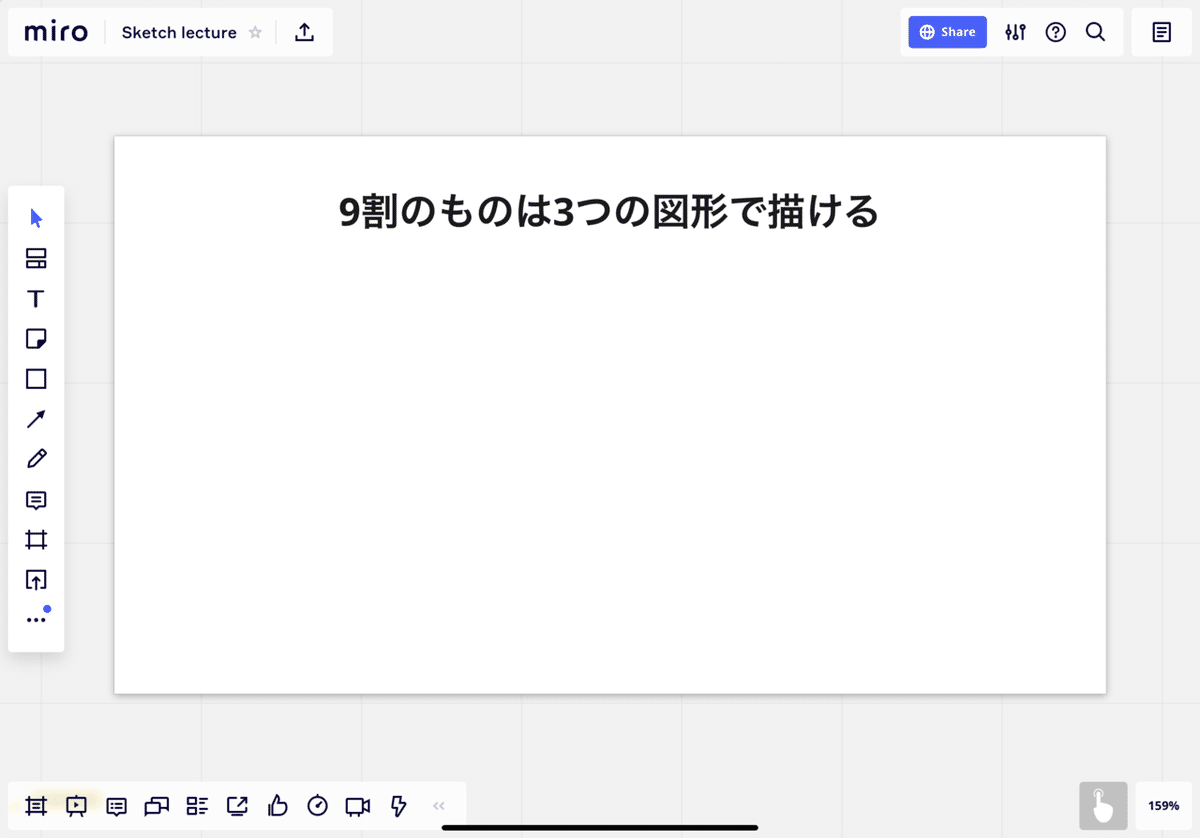Select the Frame tool
1200x838 pixels.
[36, 539]
